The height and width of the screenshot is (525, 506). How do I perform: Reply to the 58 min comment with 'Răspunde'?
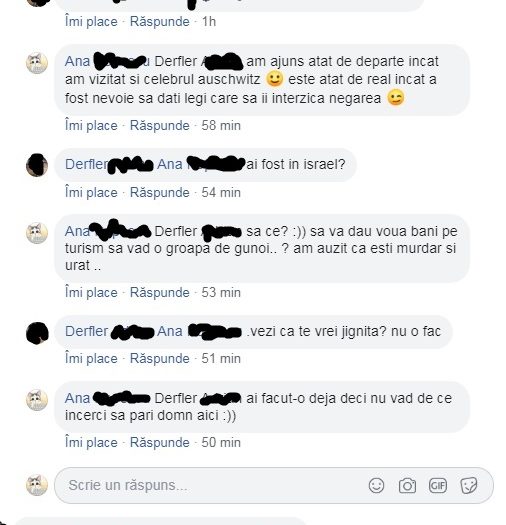pos(159,126)
